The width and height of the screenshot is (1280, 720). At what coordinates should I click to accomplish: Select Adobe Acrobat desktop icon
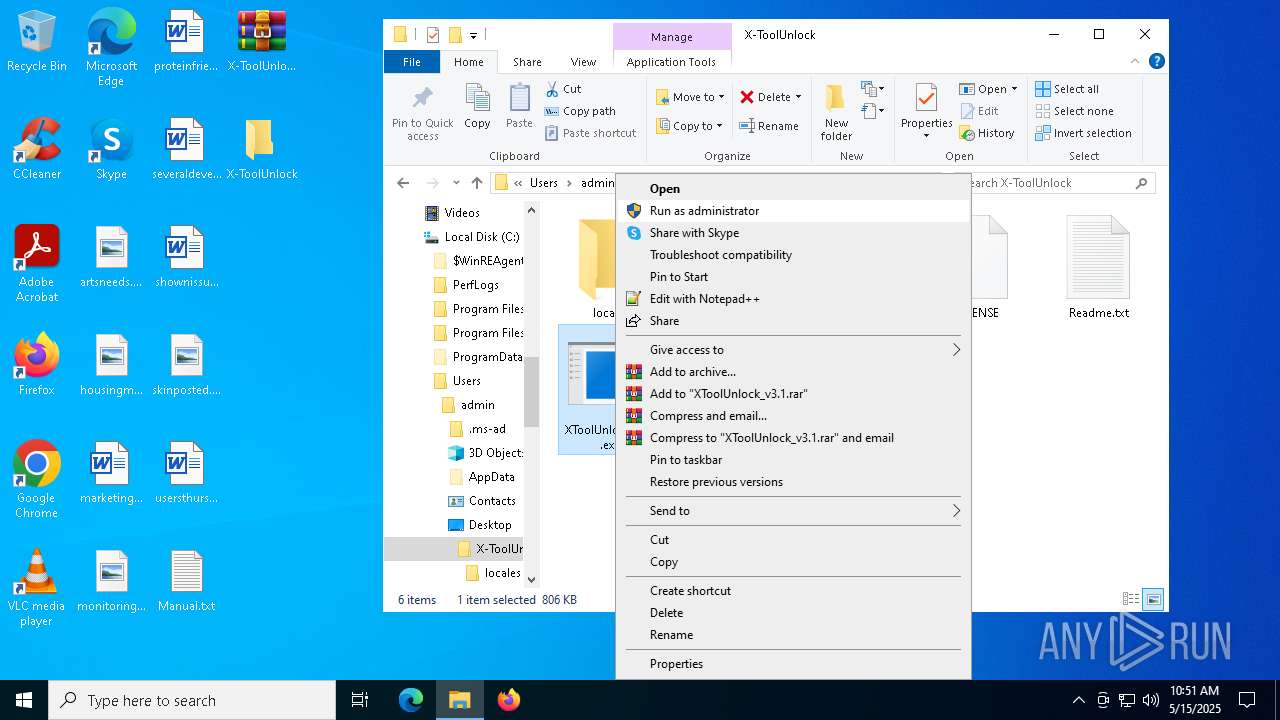click(37, 264)
